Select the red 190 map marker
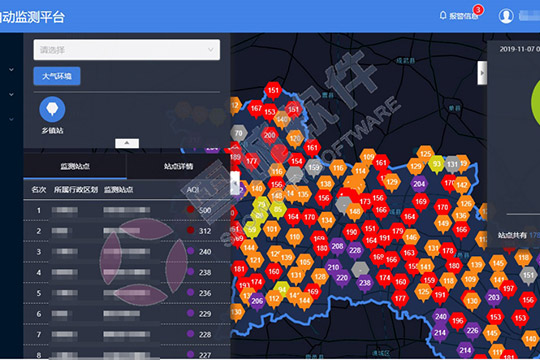 point(351,233)
